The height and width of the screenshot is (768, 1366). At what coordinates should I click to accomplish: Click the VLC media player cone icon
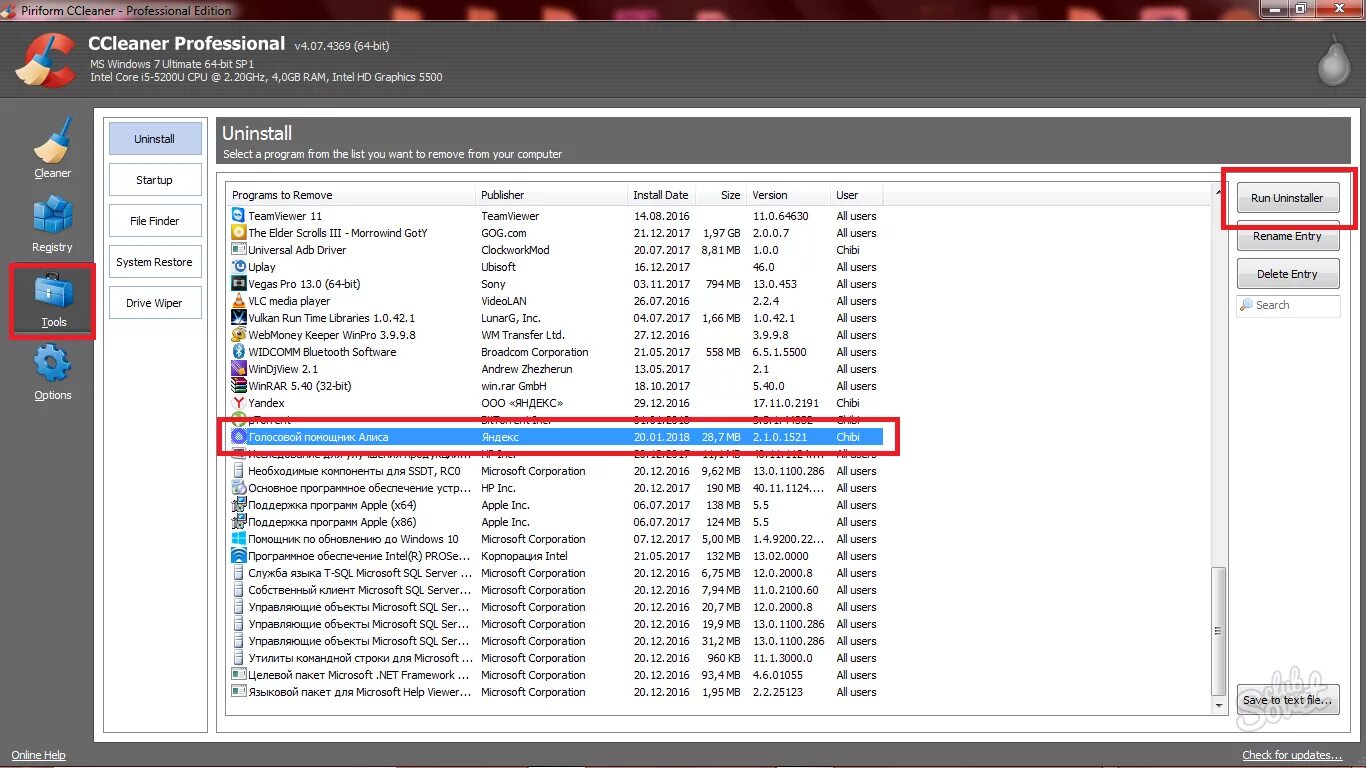pos(238,301)
